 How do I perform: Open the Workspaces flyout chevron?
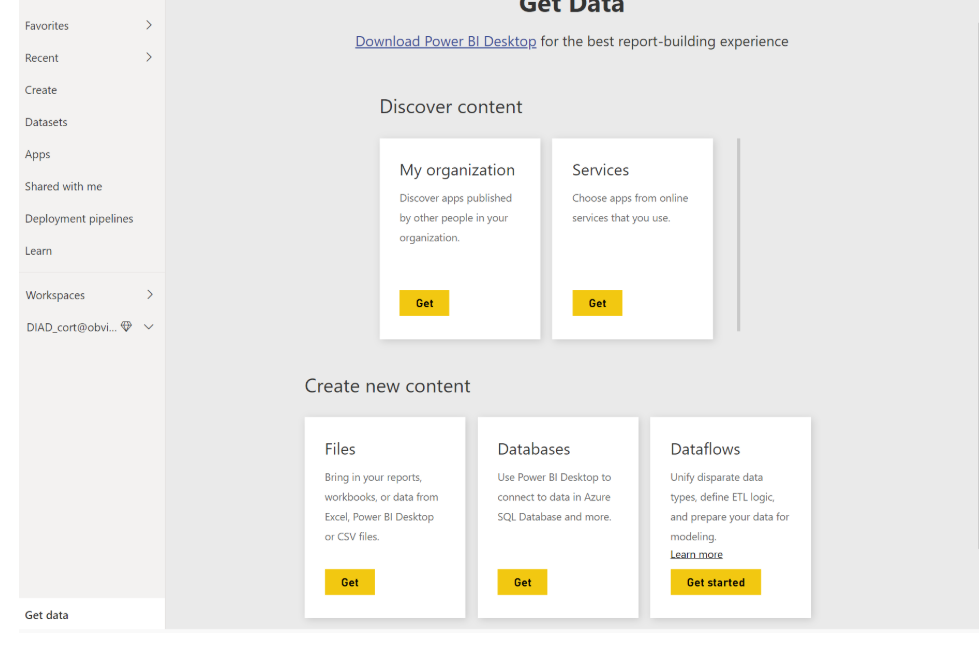(149, 295)
